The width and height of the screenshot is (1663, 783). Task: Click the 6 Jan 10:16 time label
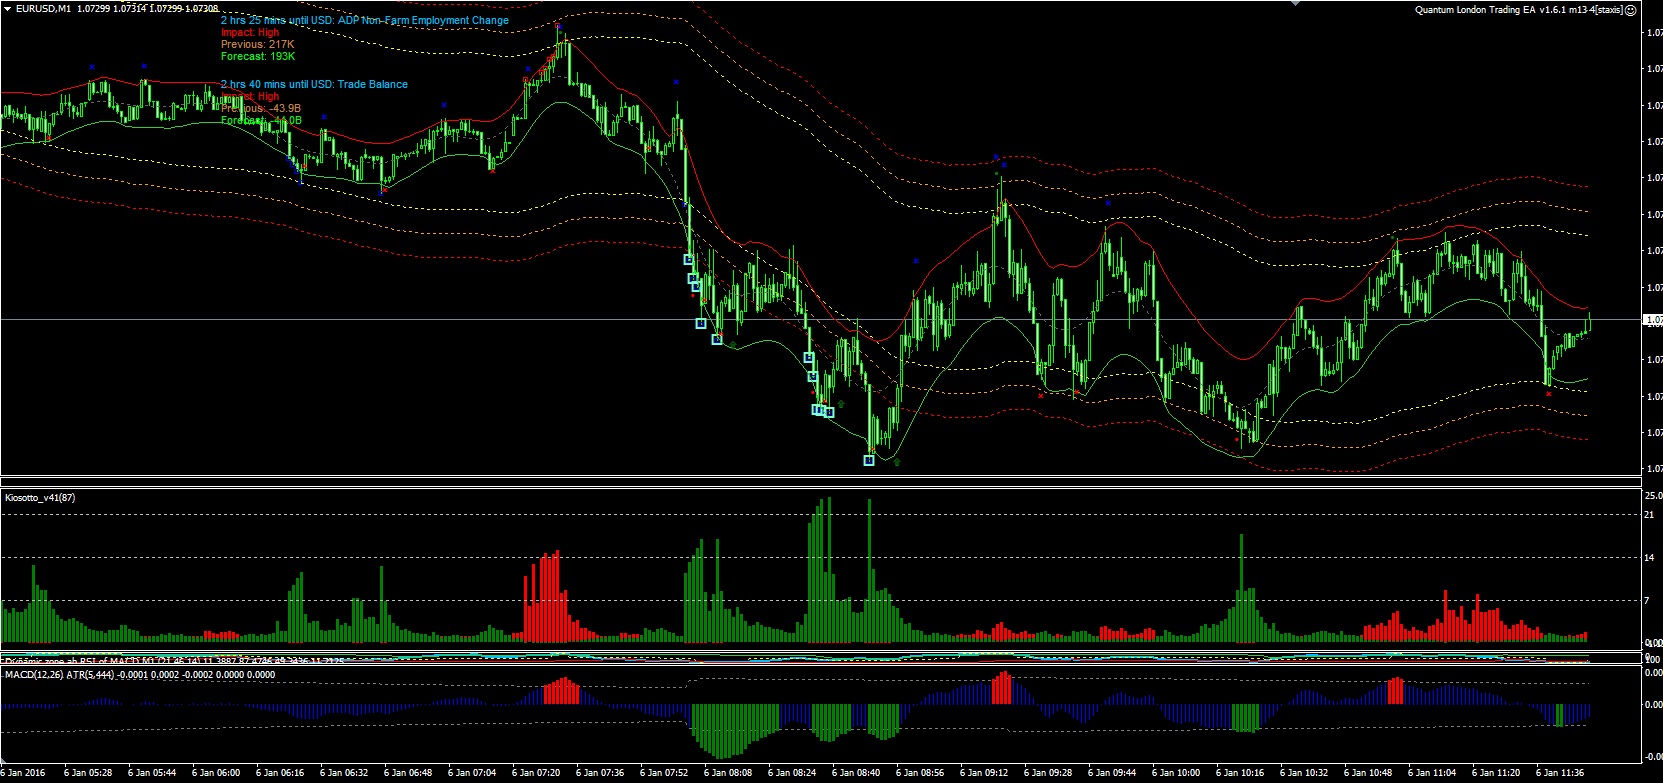click(x=1240, y=772)
